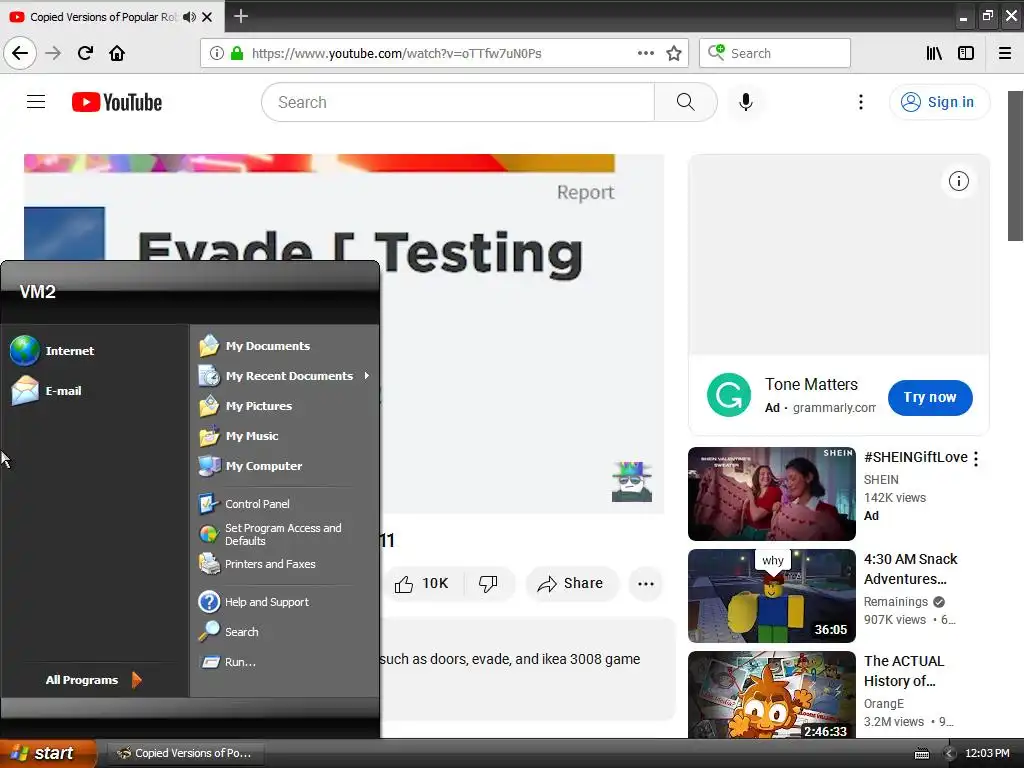Mute the tab using speaker icon

pos(189,17)
